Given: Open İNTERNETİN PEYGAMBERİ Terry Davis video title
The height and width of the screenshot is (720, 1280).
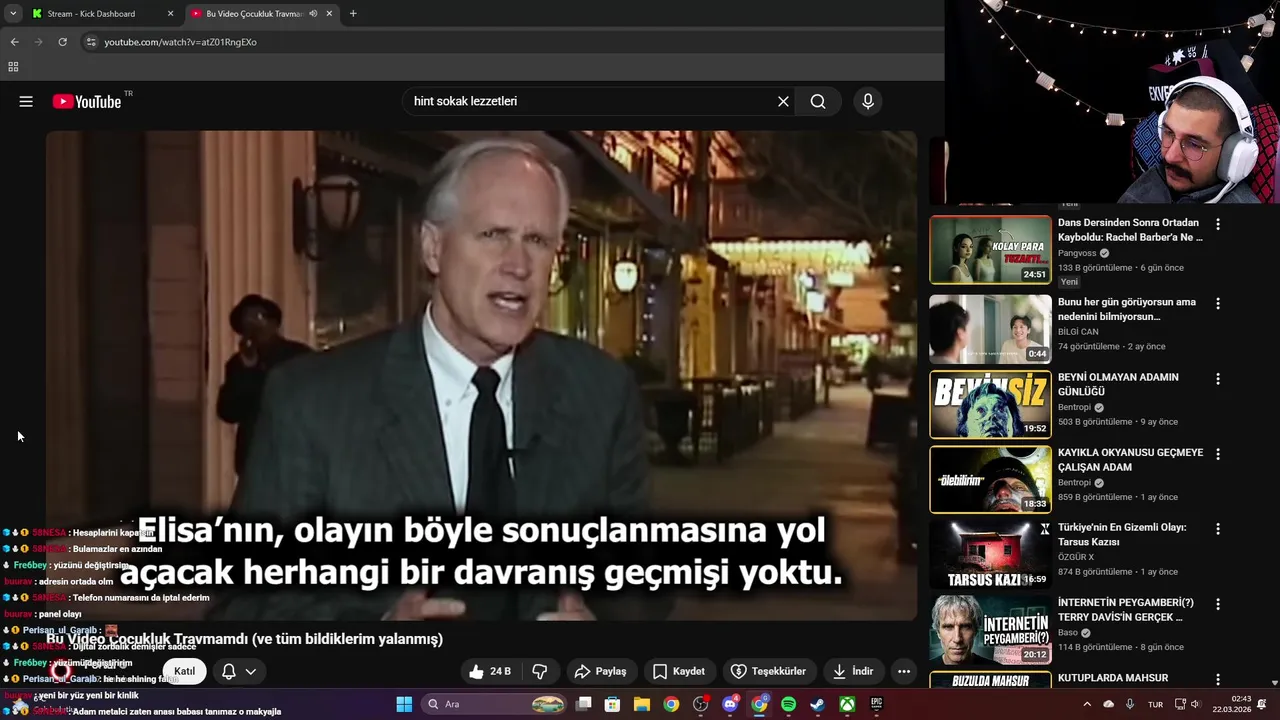Looking at the screenshot, I should pyautogui.click(x=1126, y=610).
